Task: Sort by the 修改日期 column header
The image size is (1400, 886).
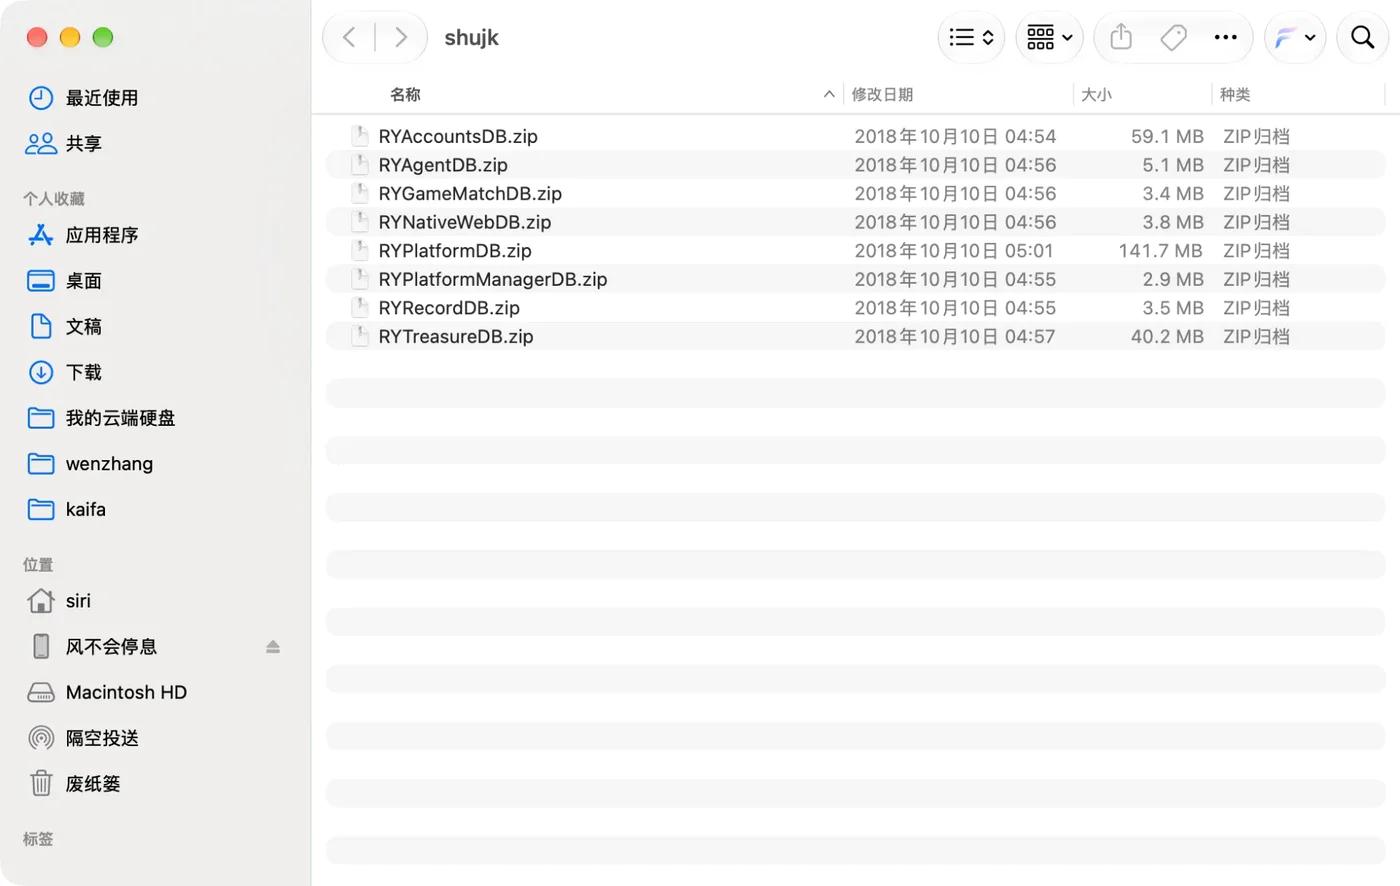Action: (882, 94)
